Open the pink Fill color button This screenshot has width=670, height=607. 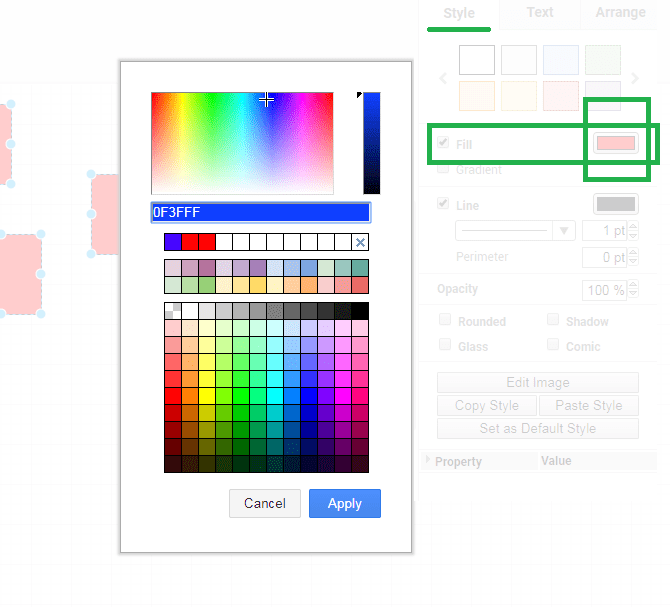coord(616,143)
